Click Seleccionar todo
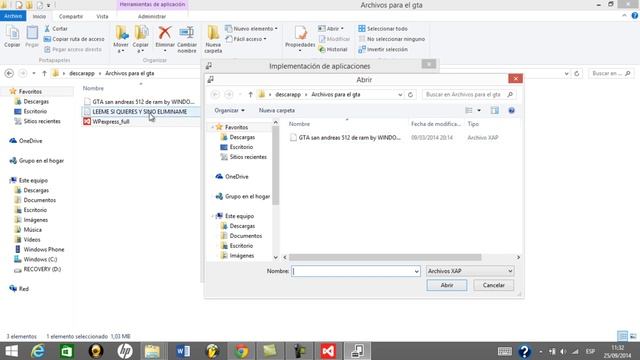The height and width of the screenshot is (360, 640). pyautogui.click(x=382, y=29)
